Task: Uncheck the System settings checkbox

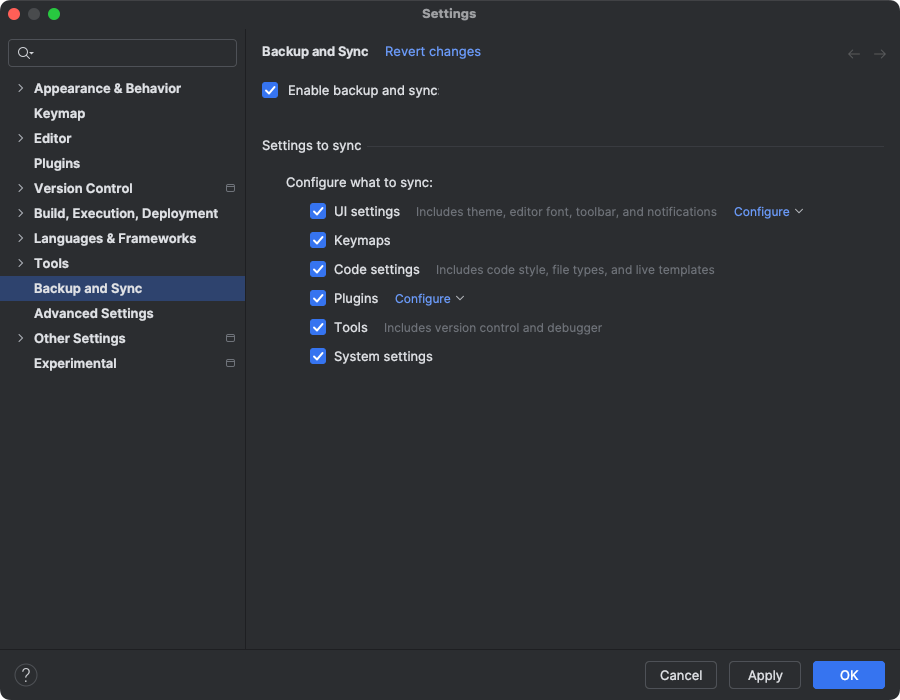Action: [x=318, y=356]
